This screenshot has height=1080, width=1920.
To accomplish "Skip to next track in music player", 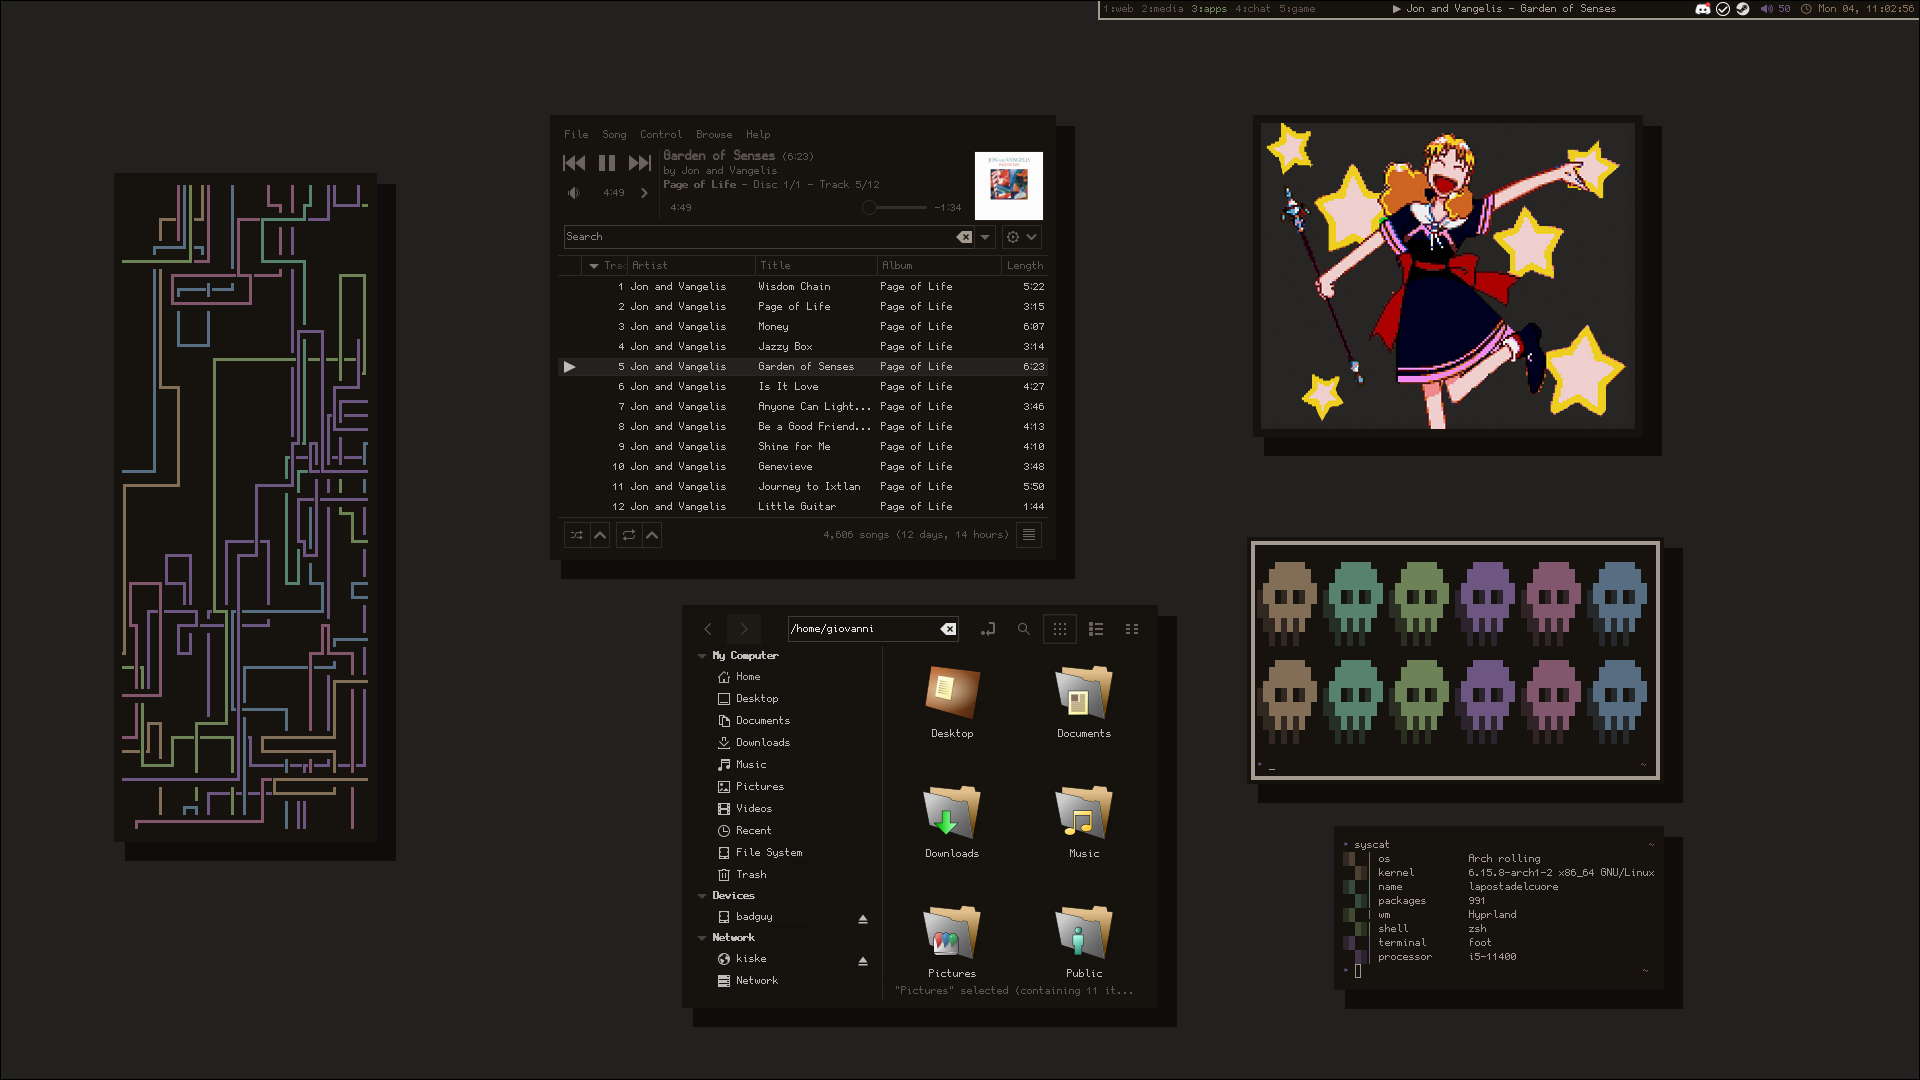I will point(640,163).
